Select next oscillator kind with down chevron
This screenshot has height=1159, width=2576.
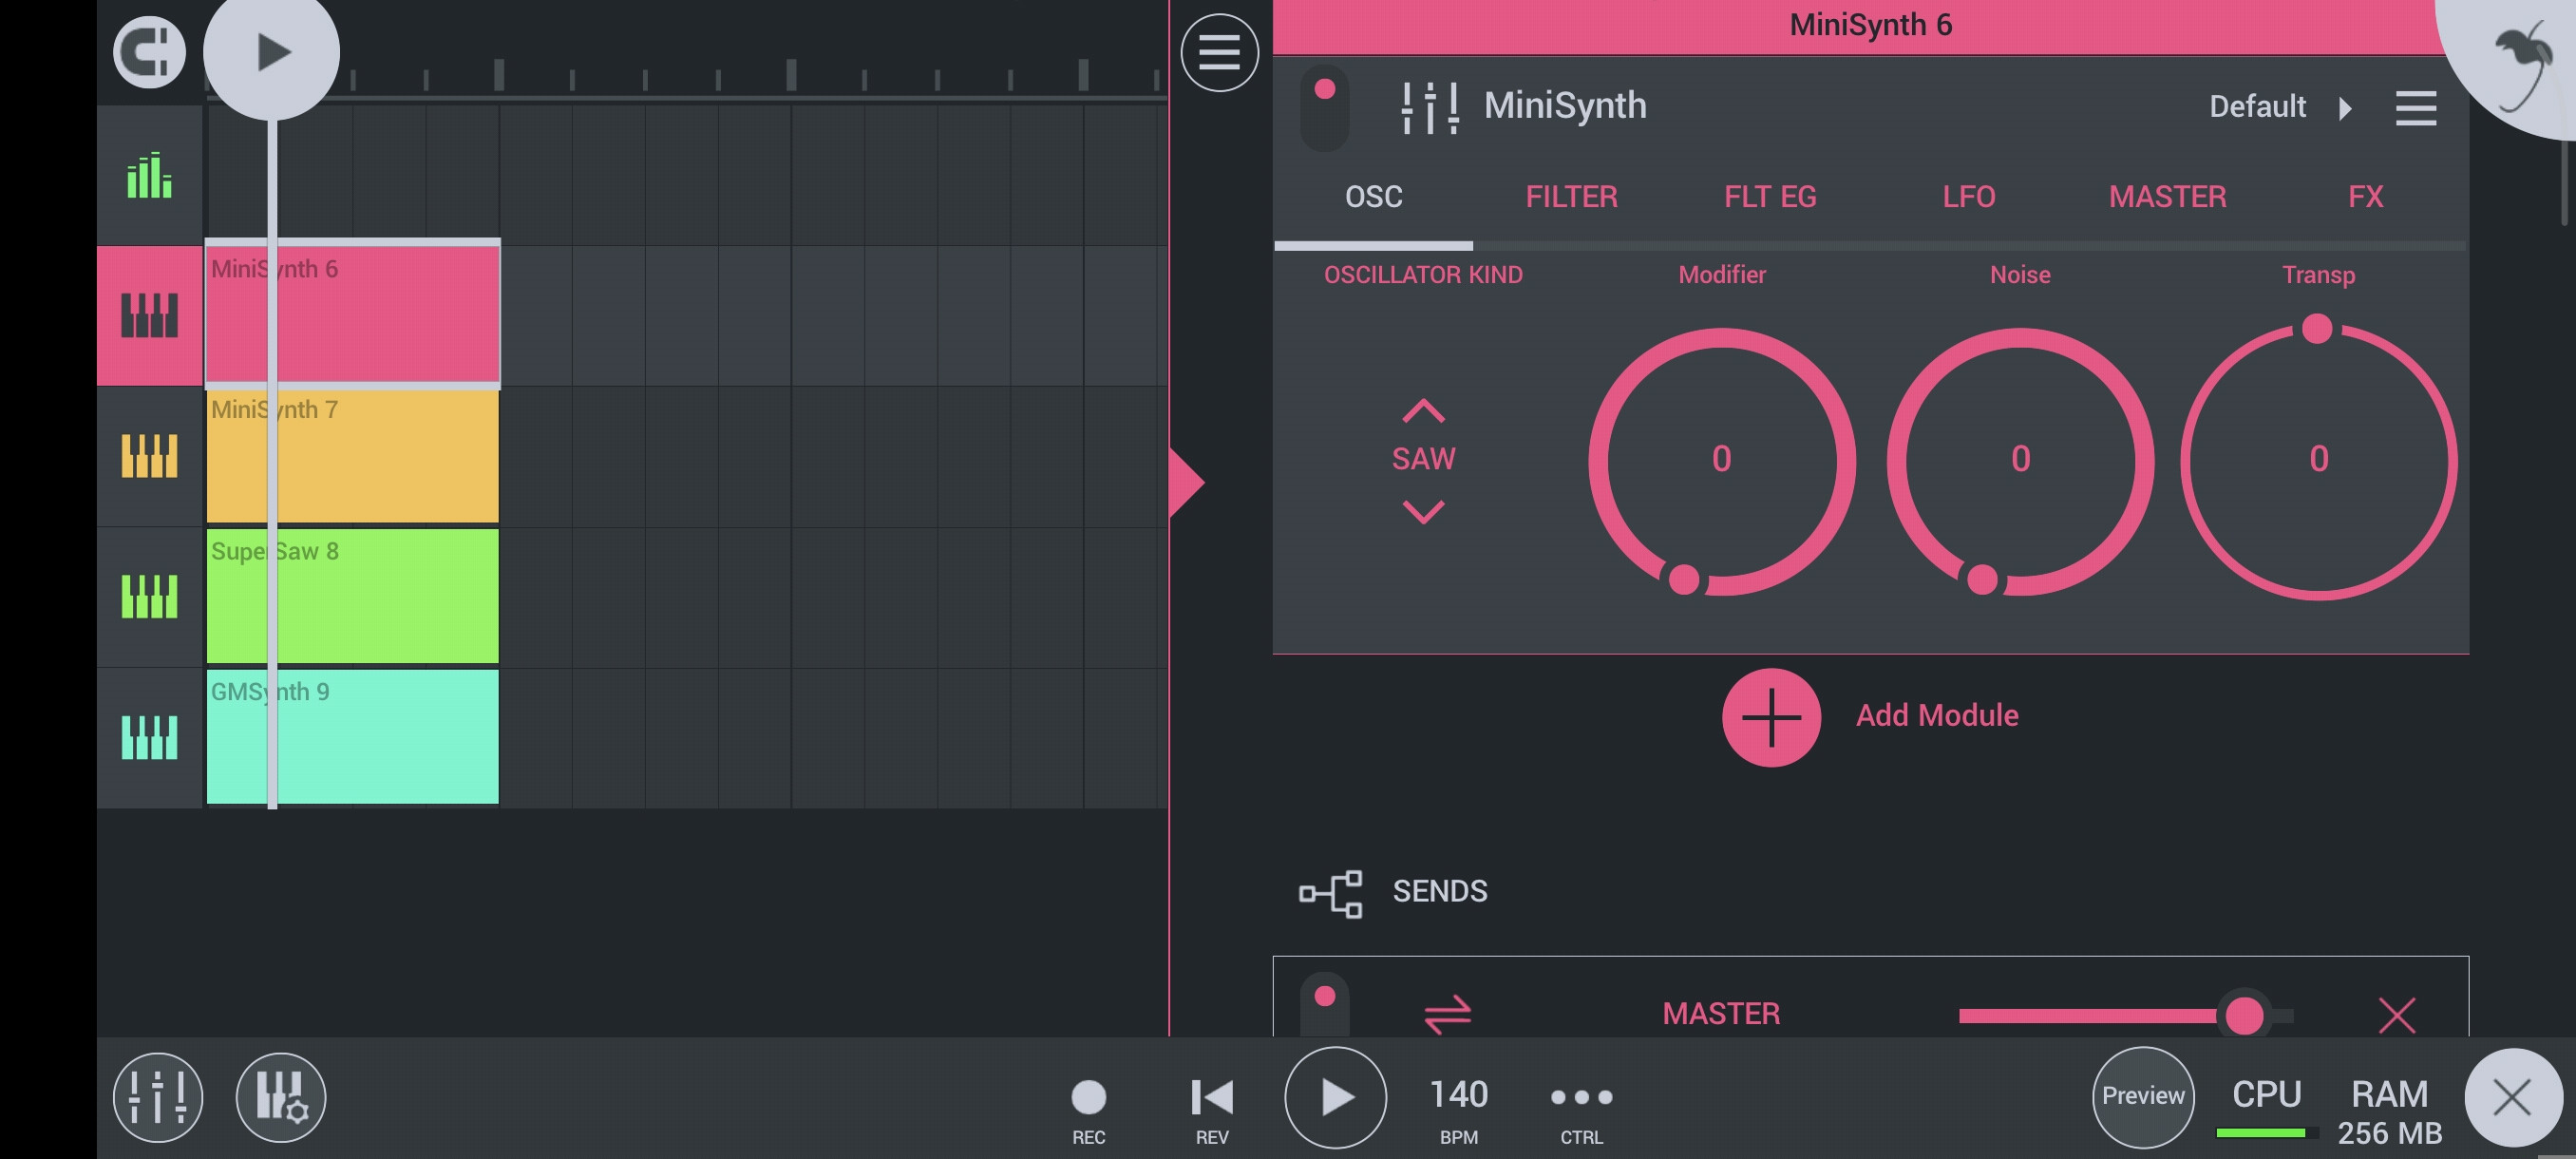point(1423,511)
